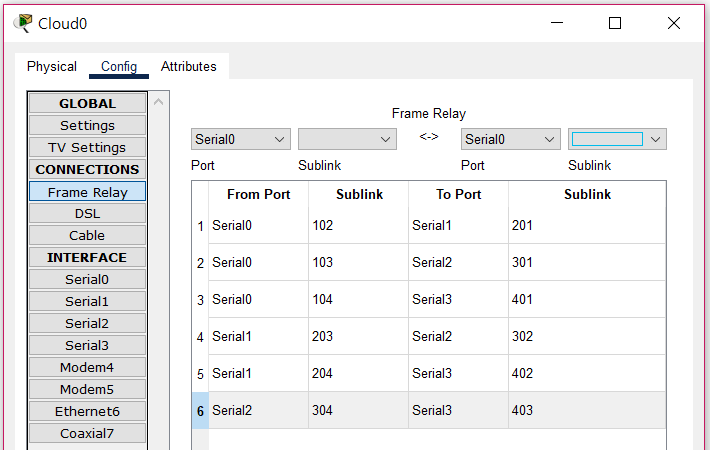The height and width of the screenshot is (450, 710).
Task: Click Serial1 From Port cell in row 4
Action: [259, 336]
